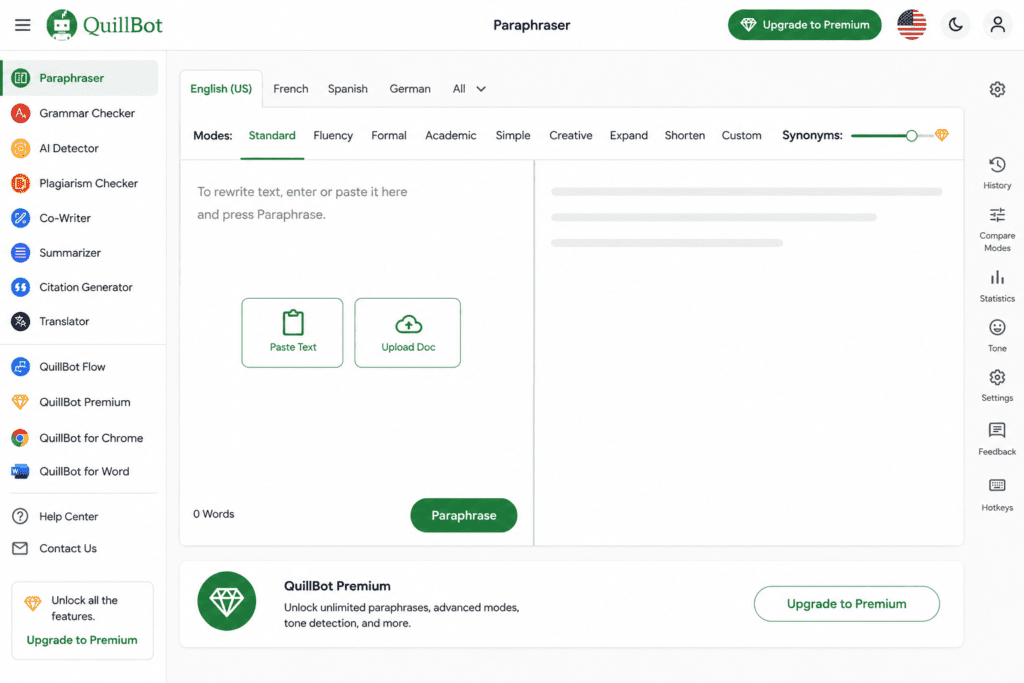The height and width of the screenshot is (683, 1024).
Task: Open the US flag language selector
Action: (912, 25)
